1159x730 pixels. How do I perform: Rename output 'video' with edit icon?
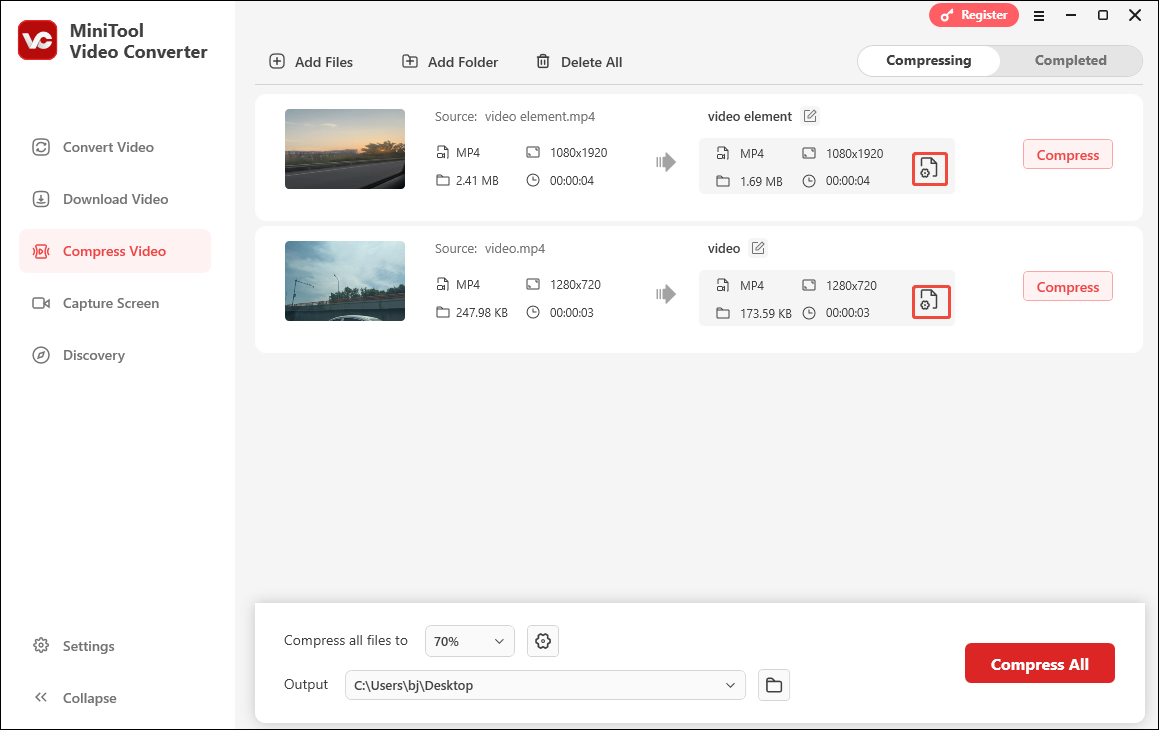pos(758,248)
